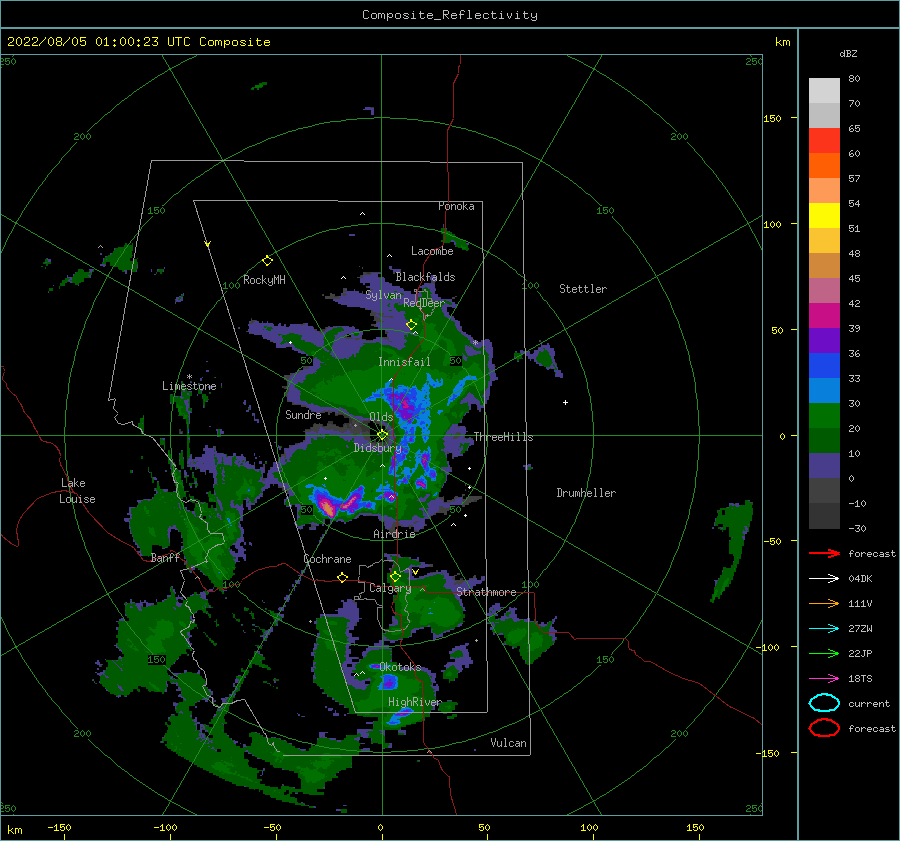Click the white plus marker east of ThreeHills
The image size is (900, 841).
565,402
